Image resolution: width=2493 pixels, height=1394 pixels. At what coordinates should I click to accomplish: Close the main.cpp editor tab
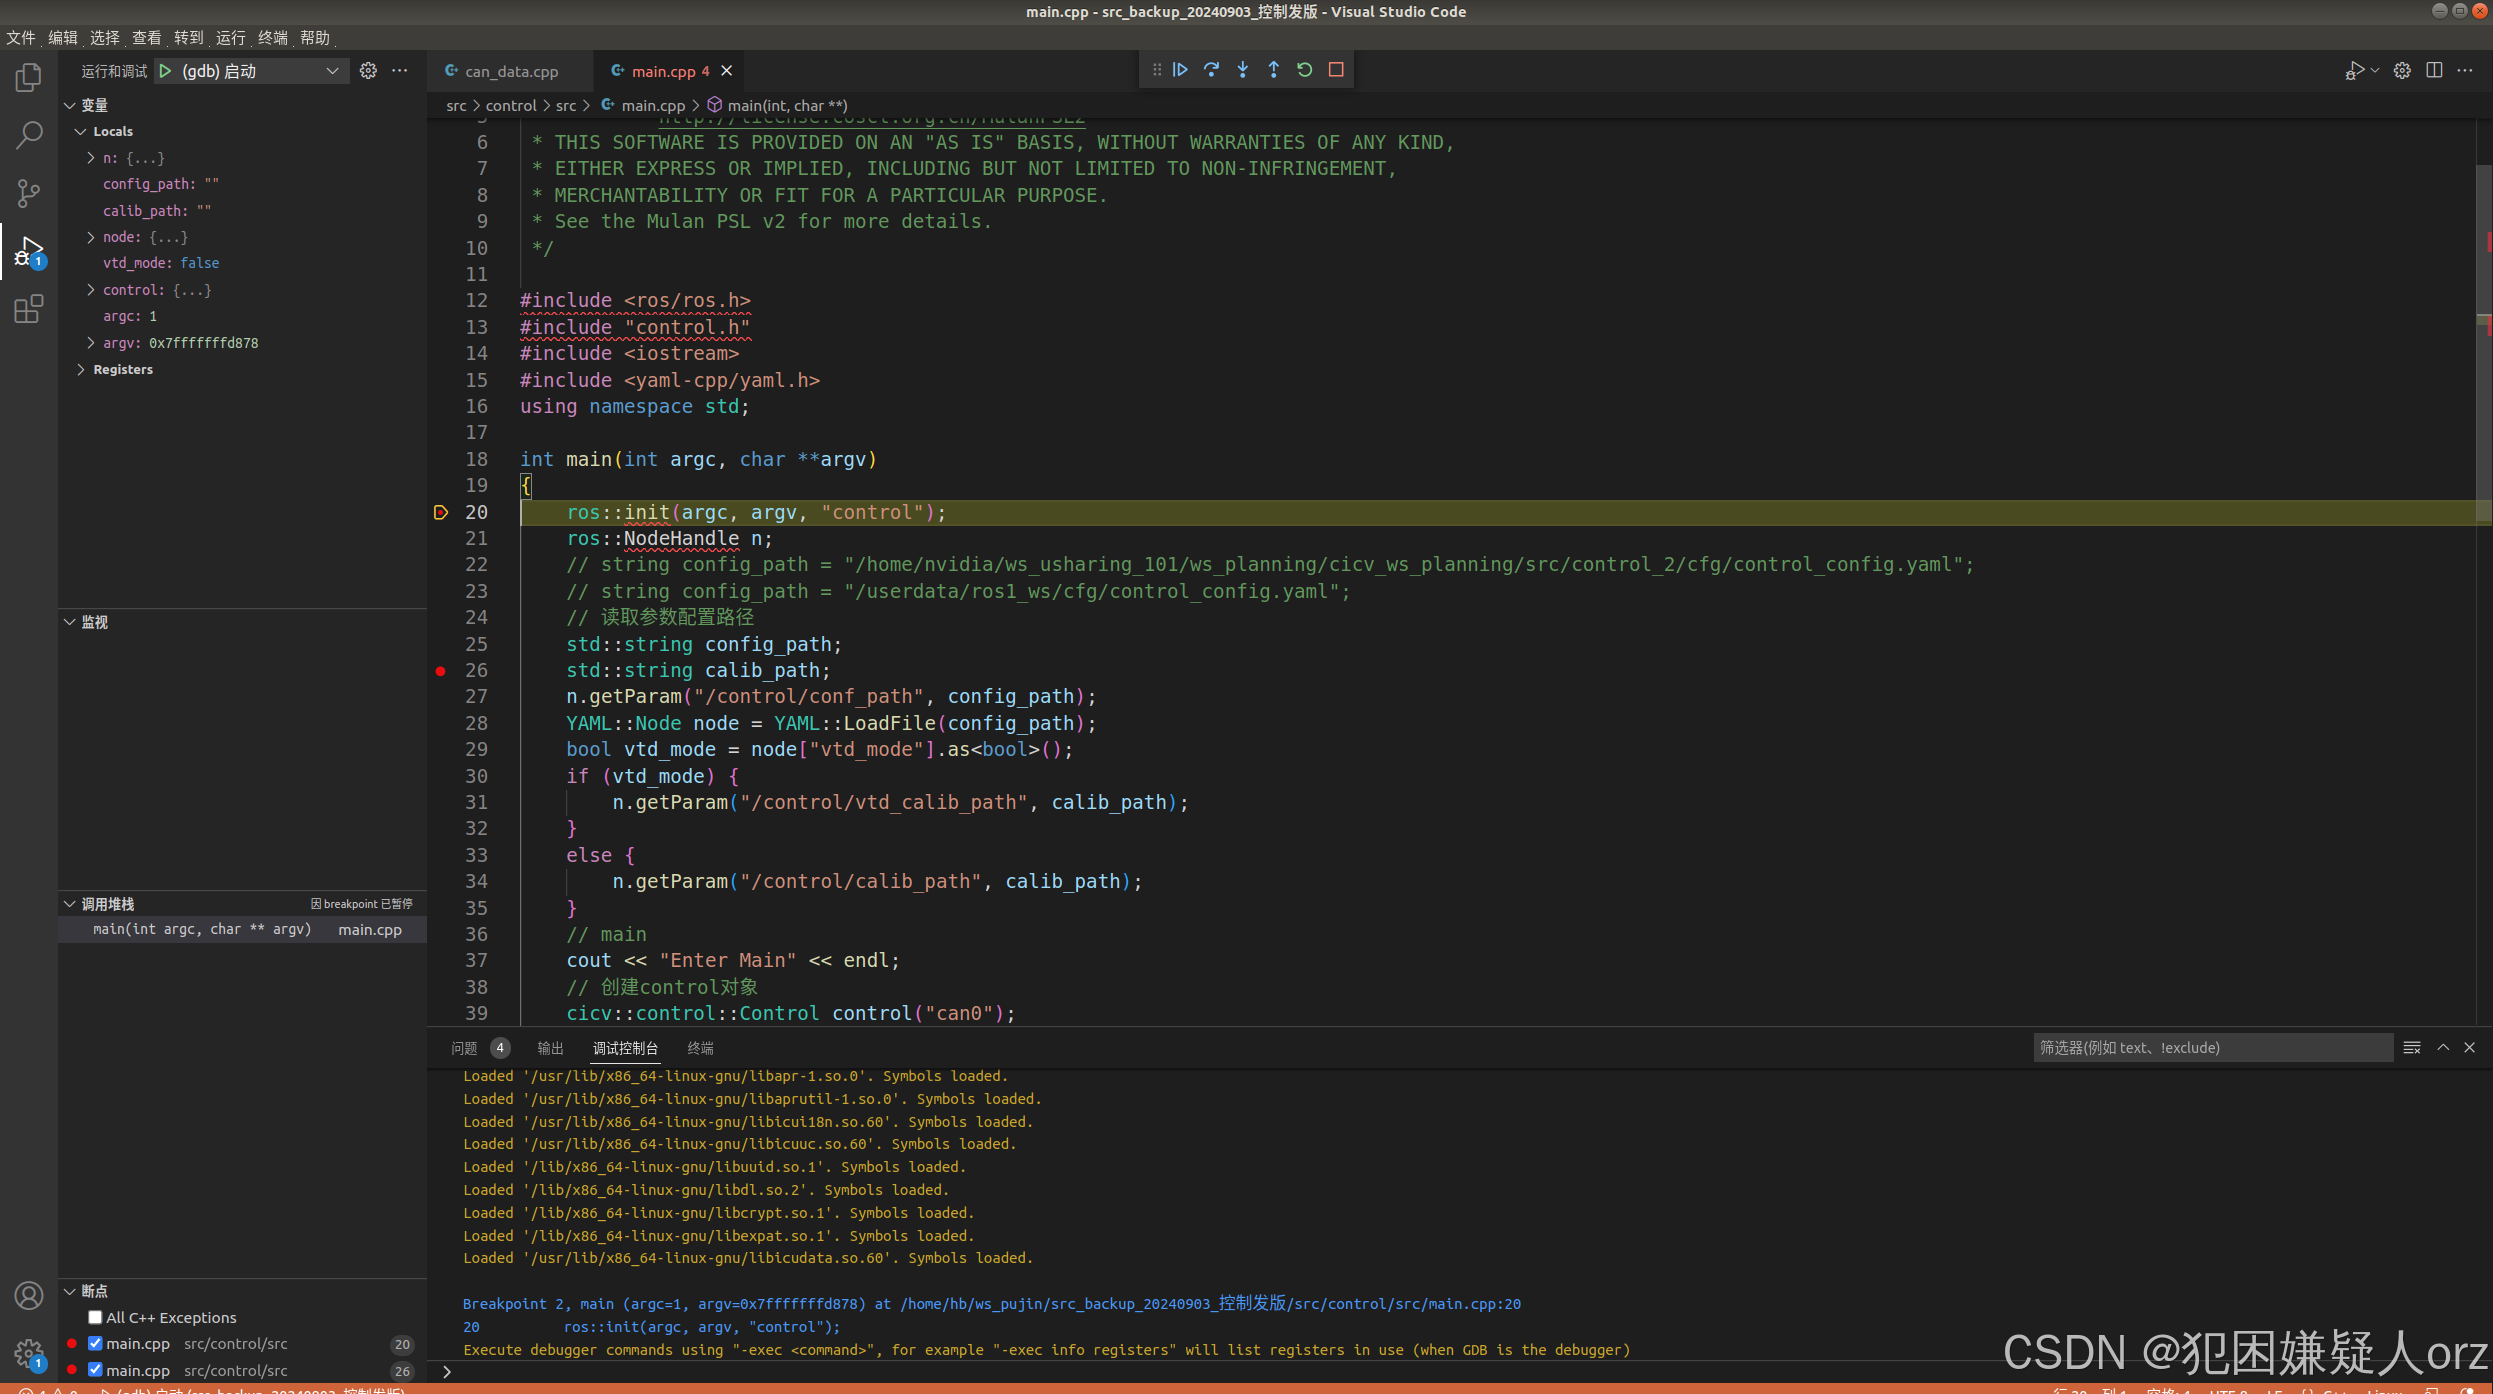coord(727,71)
